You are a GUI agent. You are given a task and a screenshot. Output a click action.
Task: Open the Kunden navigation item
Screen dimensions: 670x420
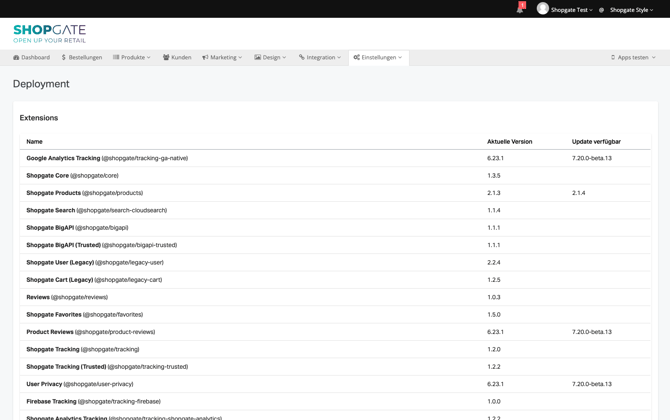point(177,57)
